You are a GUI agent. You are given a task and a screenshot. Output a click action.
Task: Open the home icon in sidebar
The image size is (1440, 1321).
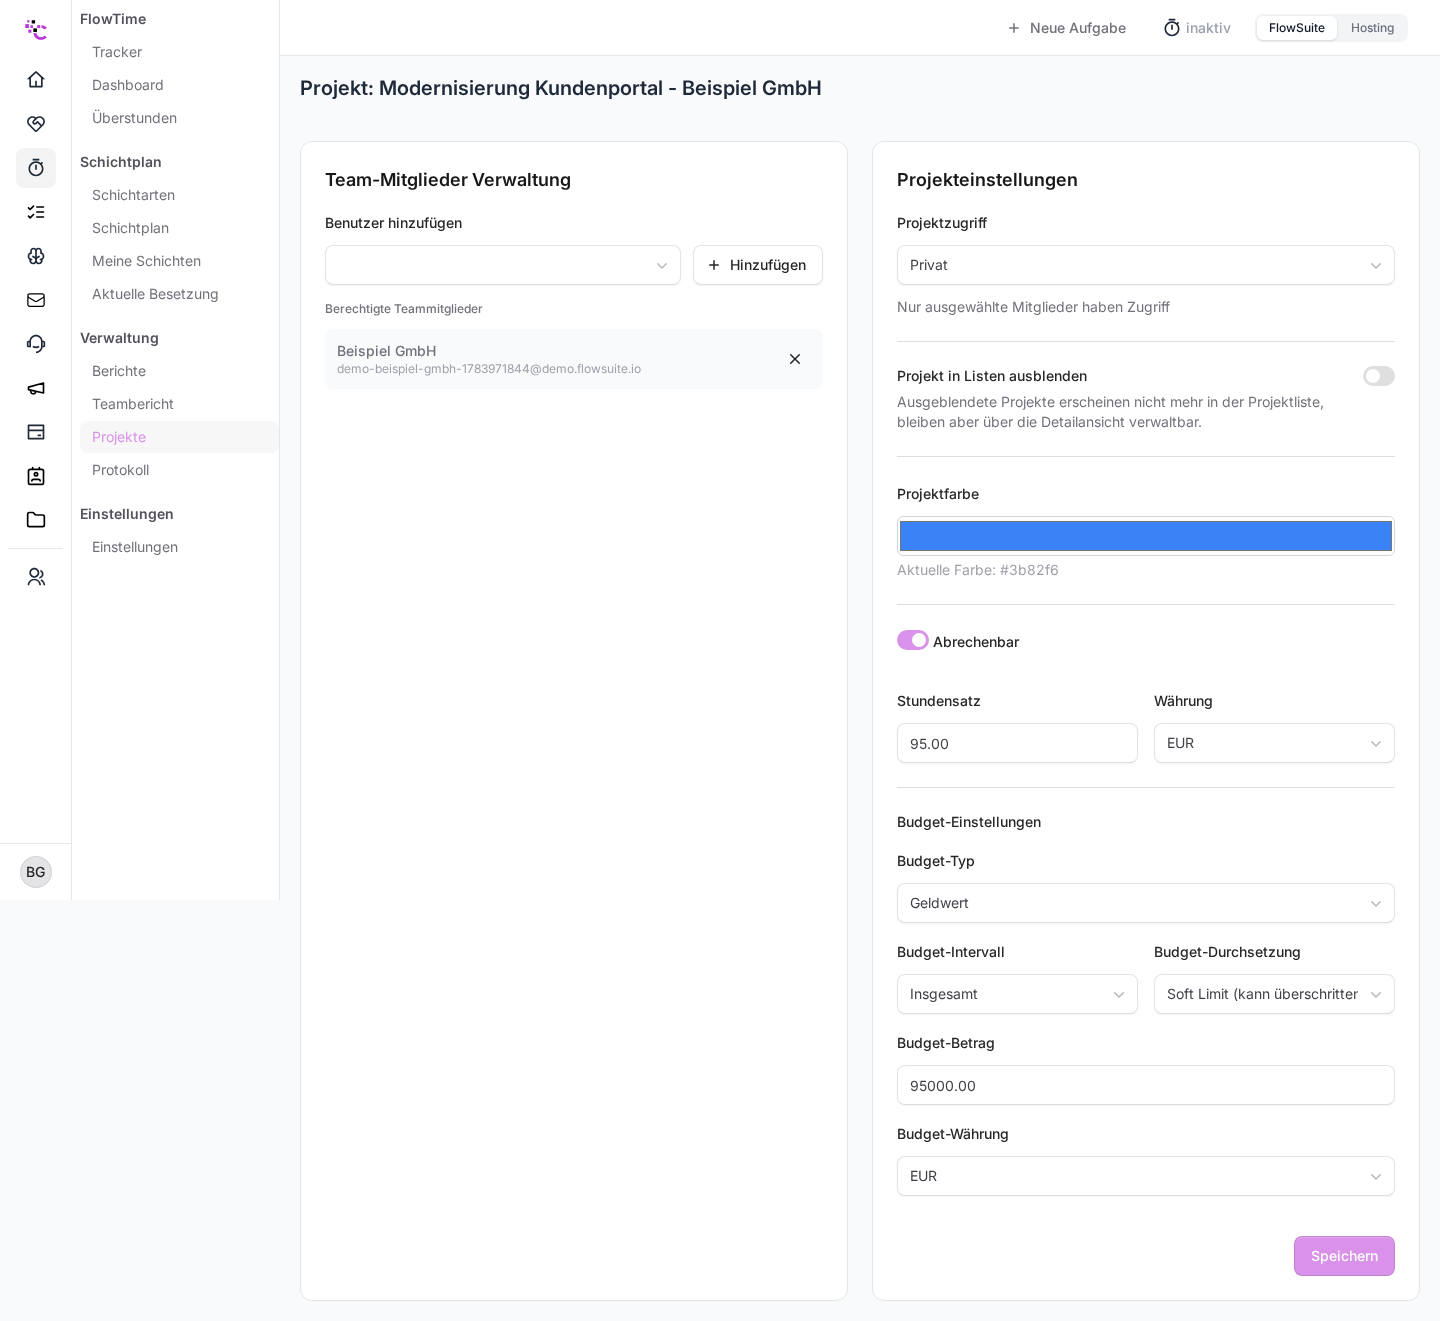tap(36, 80)
